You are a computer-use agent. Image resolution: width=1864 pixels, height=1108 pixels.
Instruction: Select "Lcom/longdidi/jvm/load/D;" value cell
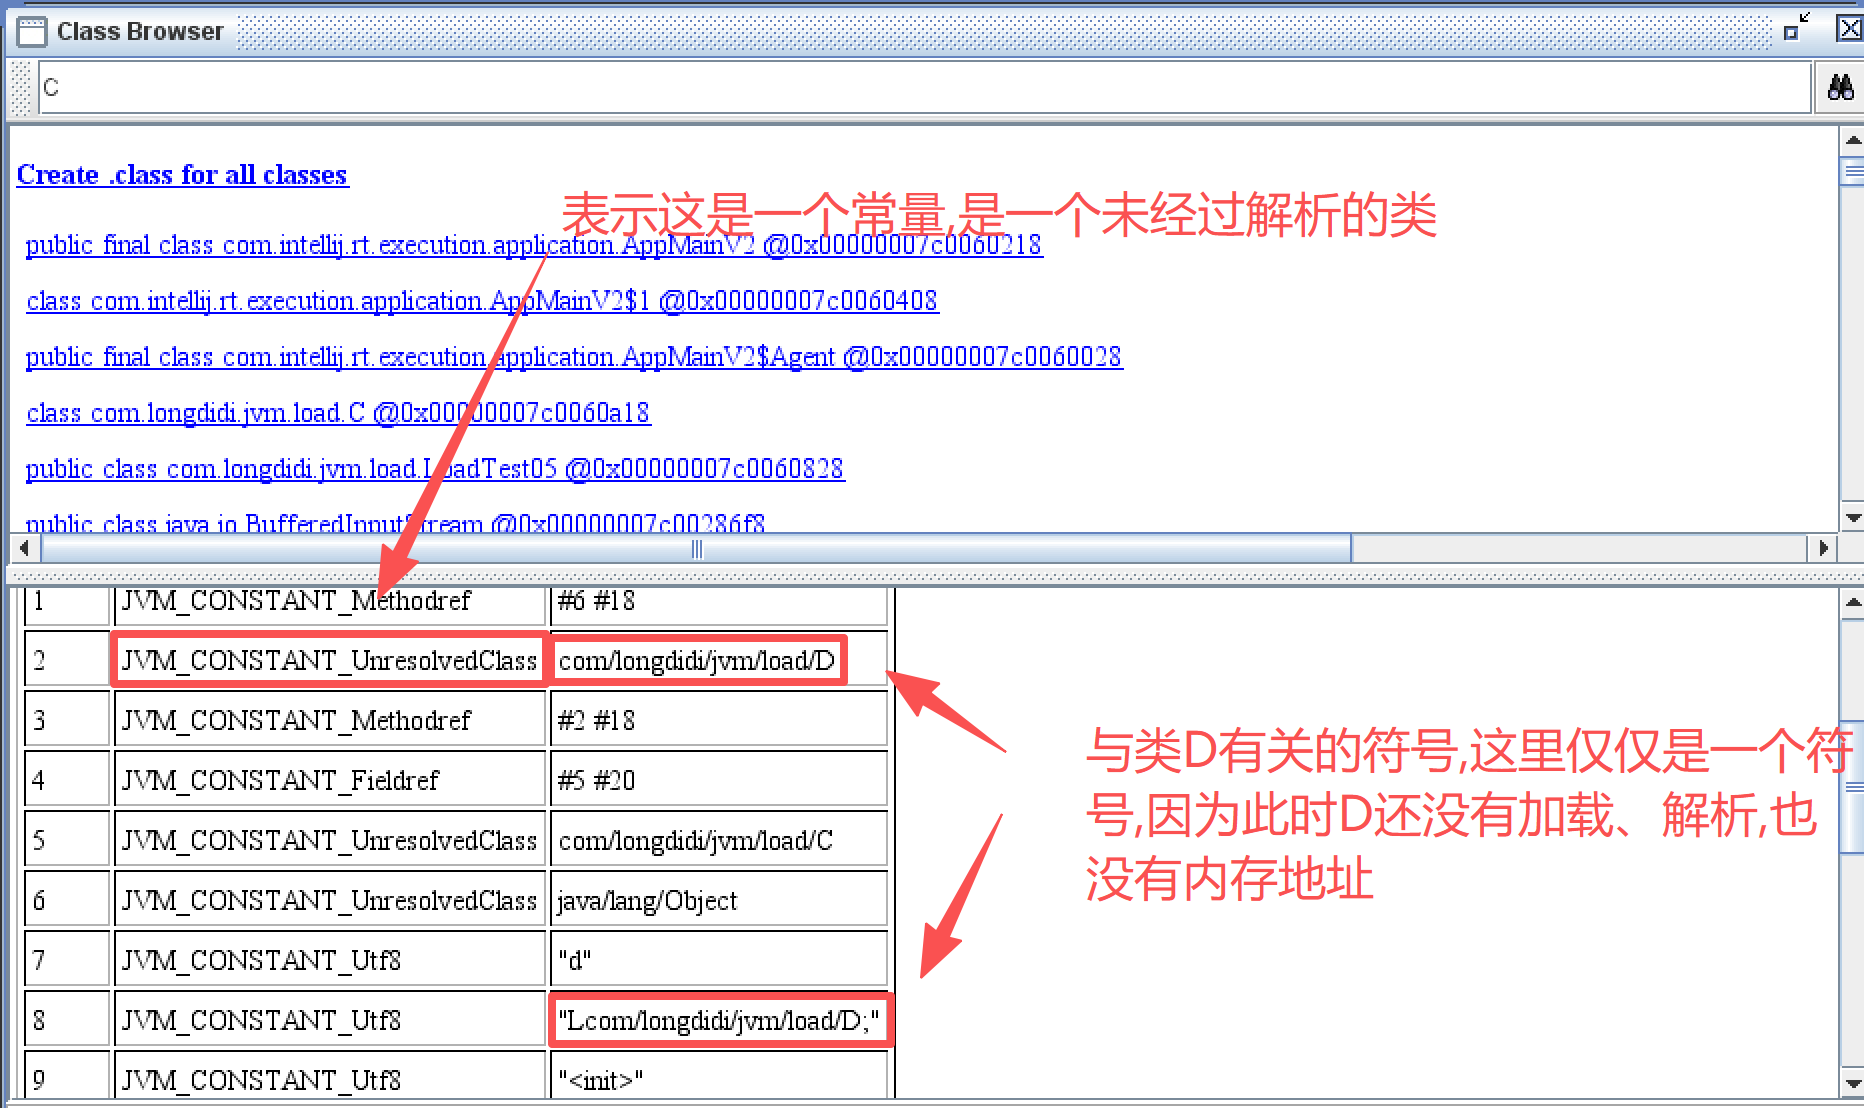[x=718, y=1020]
